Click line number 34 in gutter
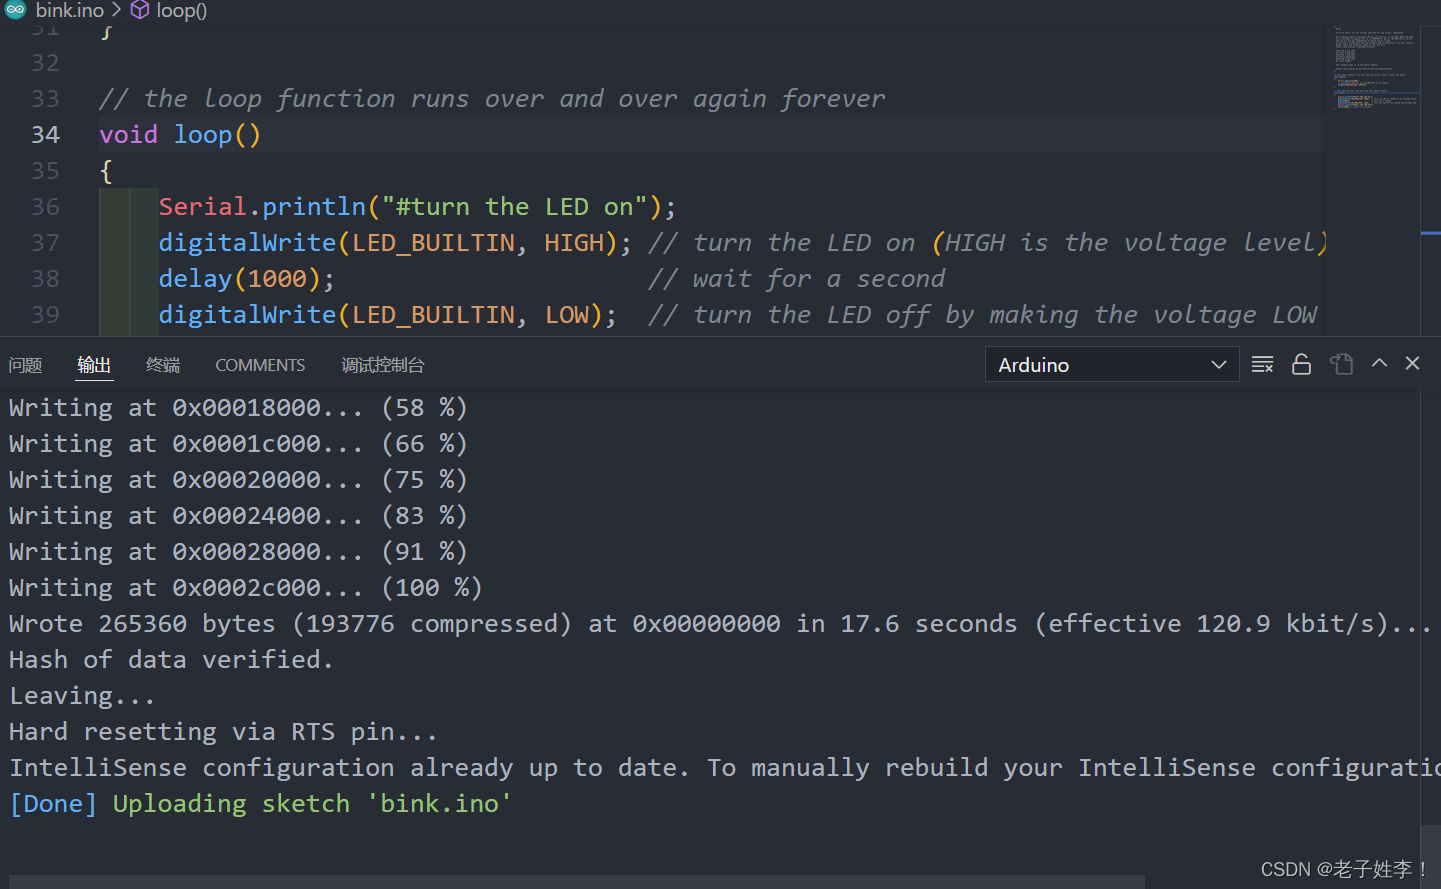The image size is (1441, 889). click(45, 134)
